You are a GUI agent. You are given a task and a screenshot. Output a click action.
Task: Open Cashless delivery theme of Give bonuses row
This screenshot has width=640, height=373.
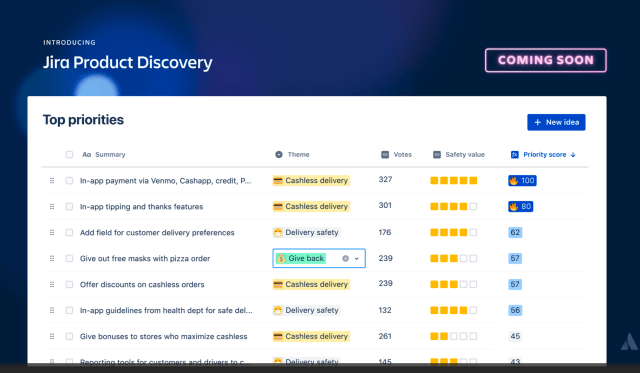(x=311, y=336)
